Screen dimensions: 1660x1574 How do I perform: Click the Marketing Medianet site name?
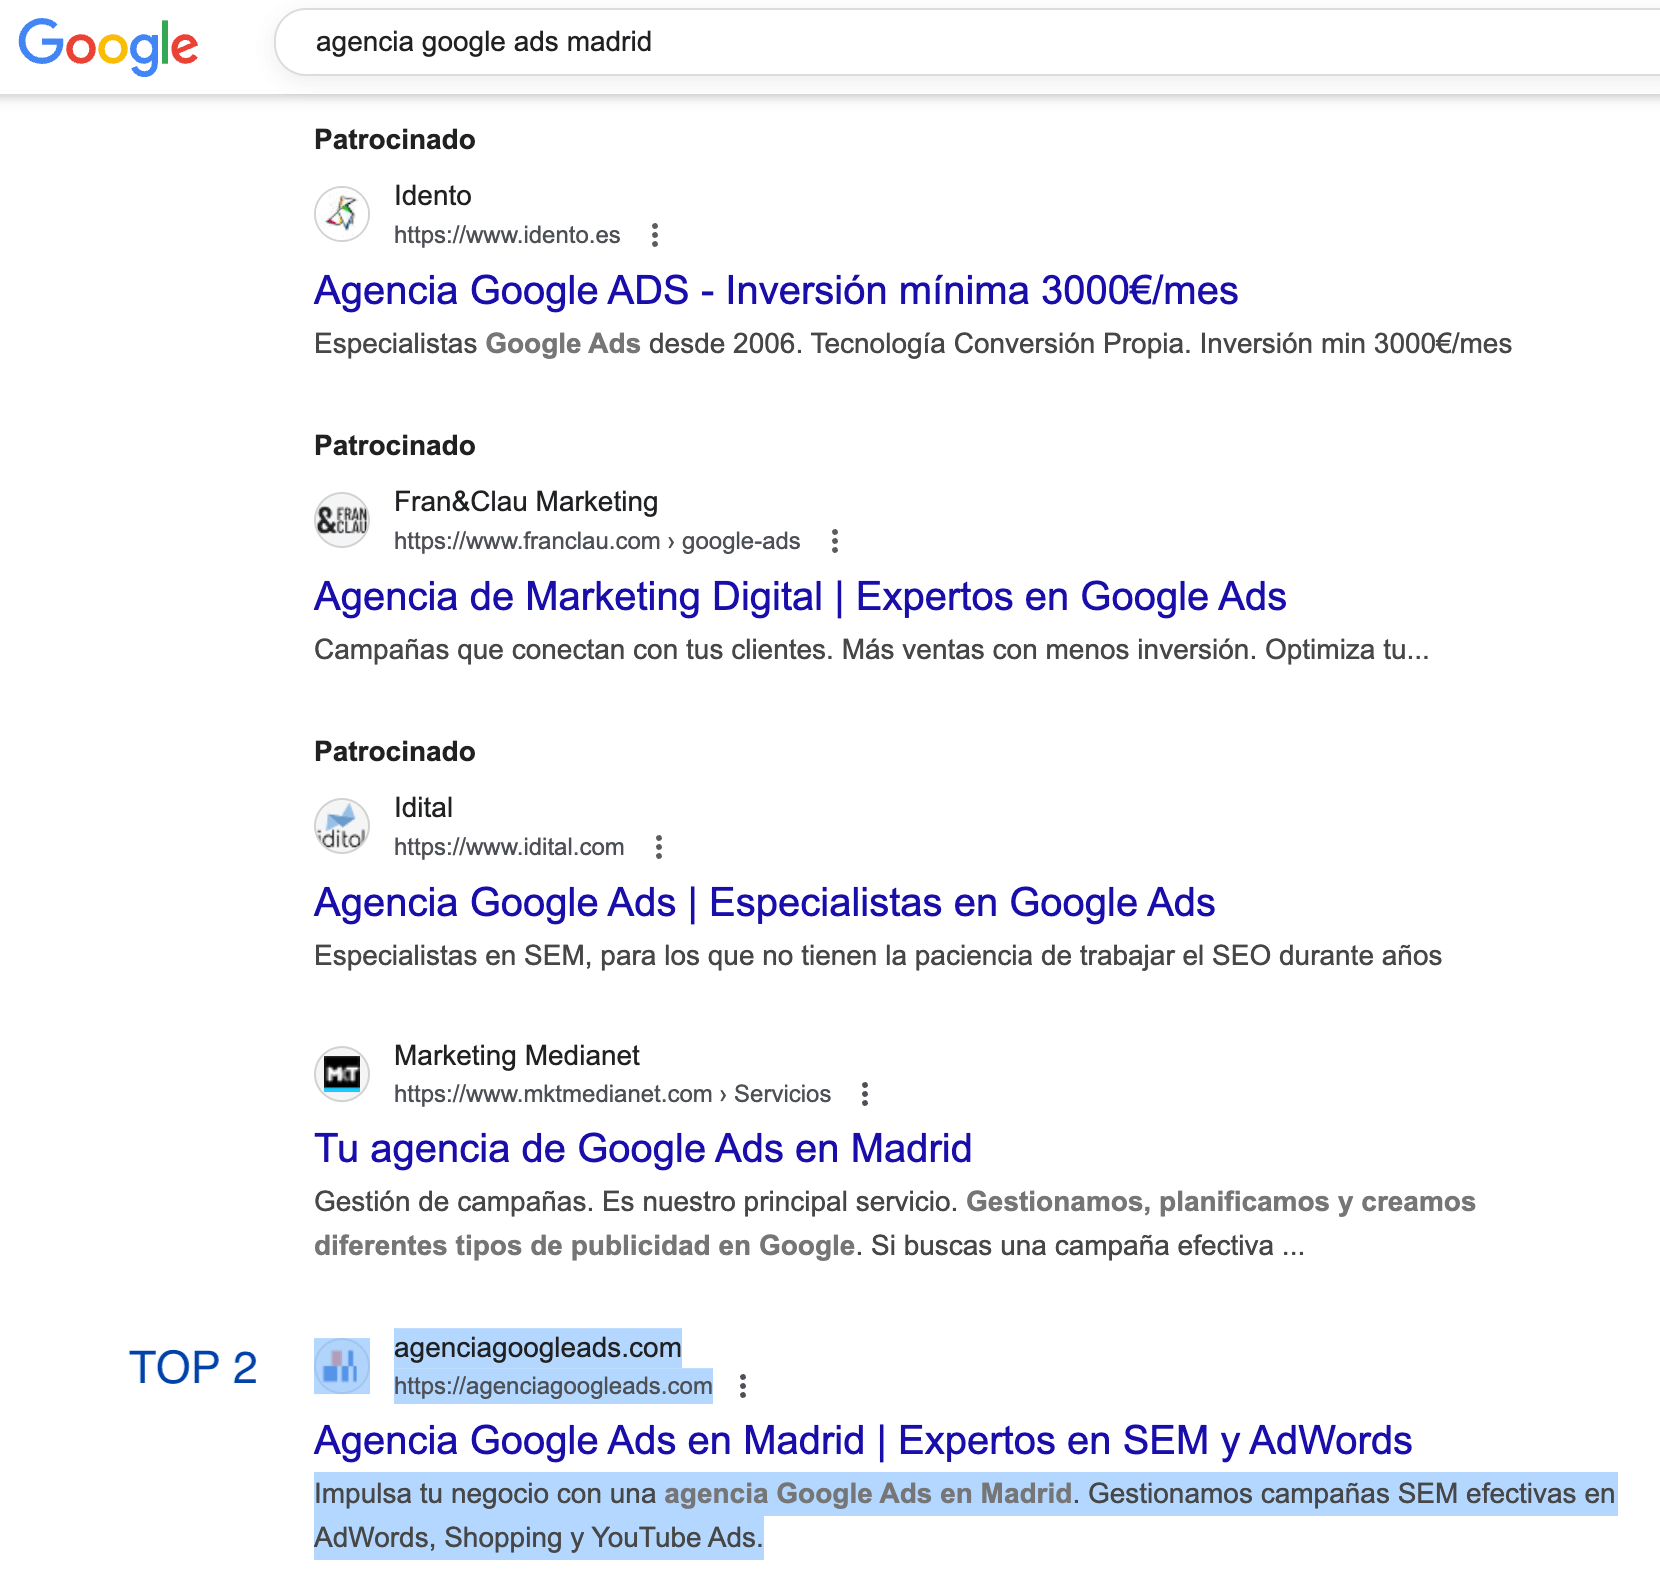click(516, 1055)
